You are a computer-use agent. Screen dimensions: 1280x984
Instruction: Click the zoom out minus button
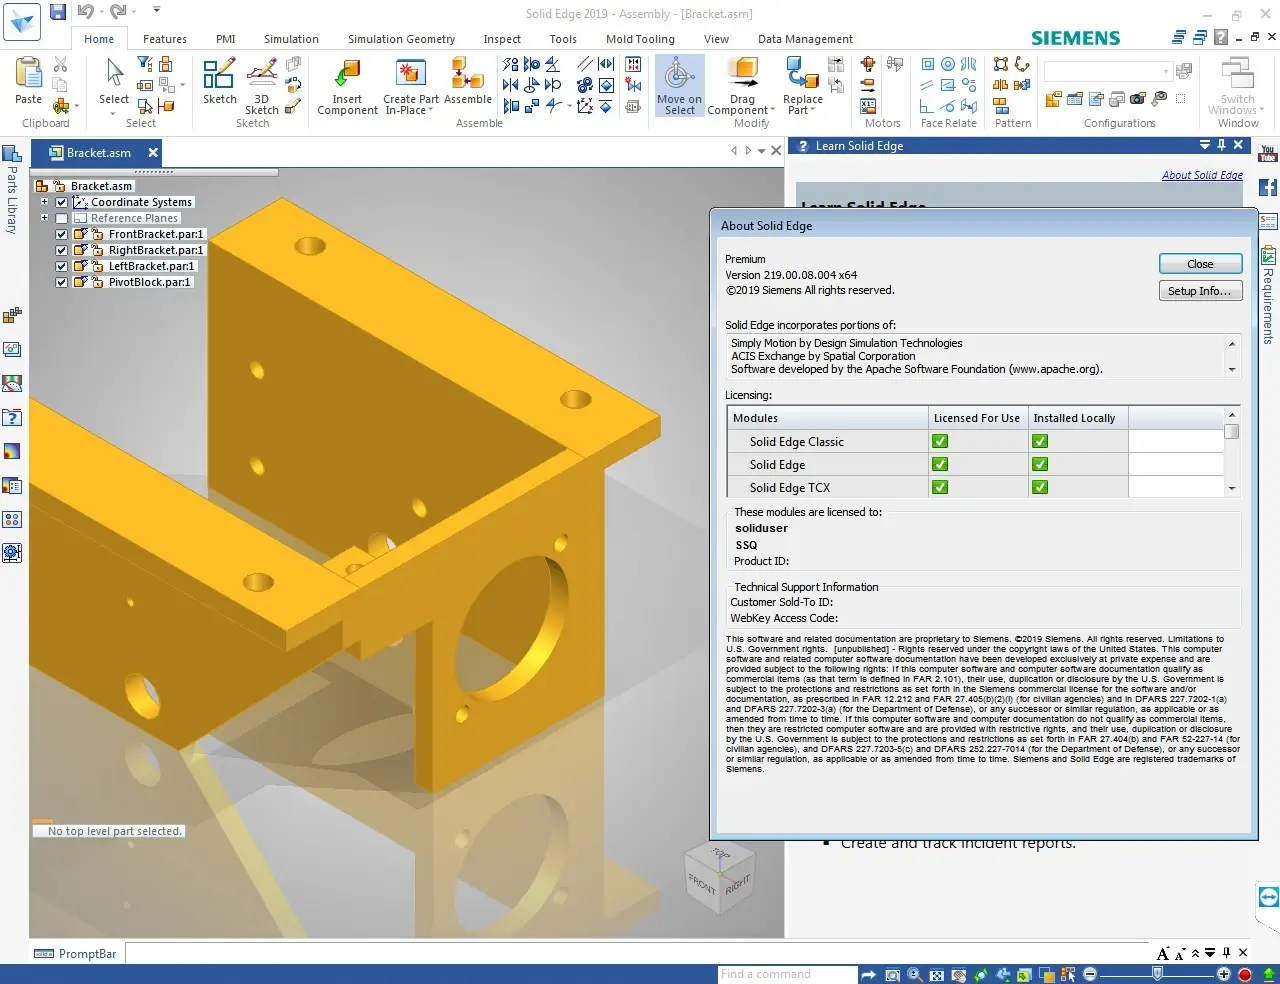point(1090,974)
